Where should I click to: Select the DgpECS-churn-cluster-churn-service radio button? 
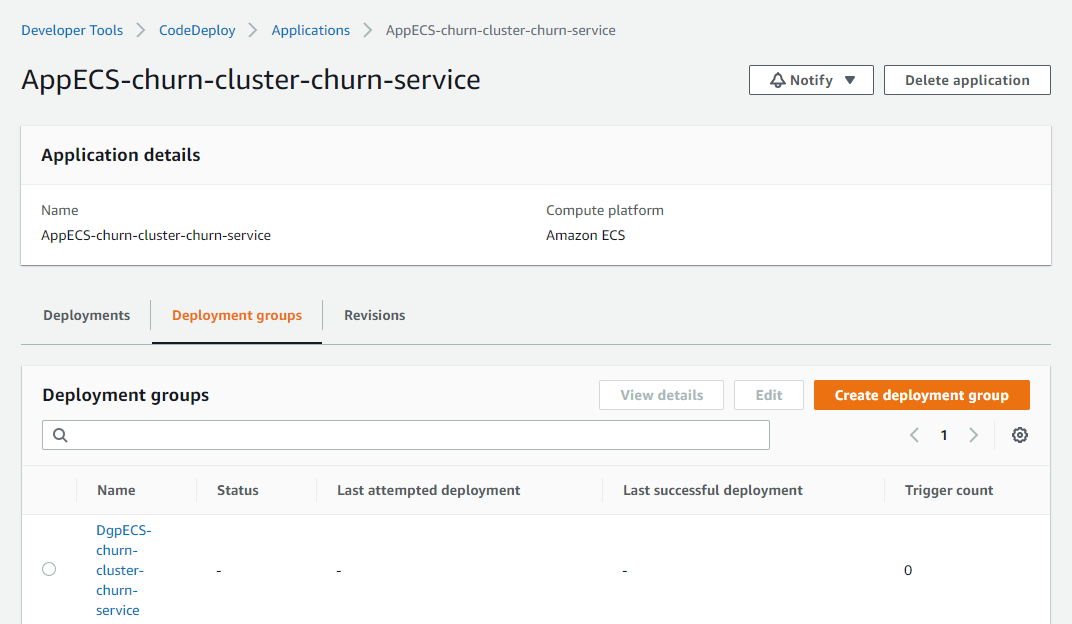(x=49, y=569)
